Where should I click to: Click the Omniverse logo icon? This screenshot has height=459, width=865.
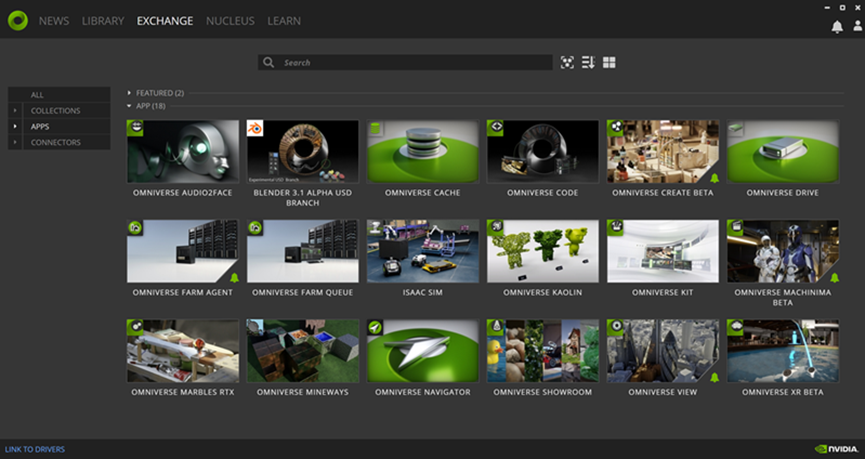(18, 20)
